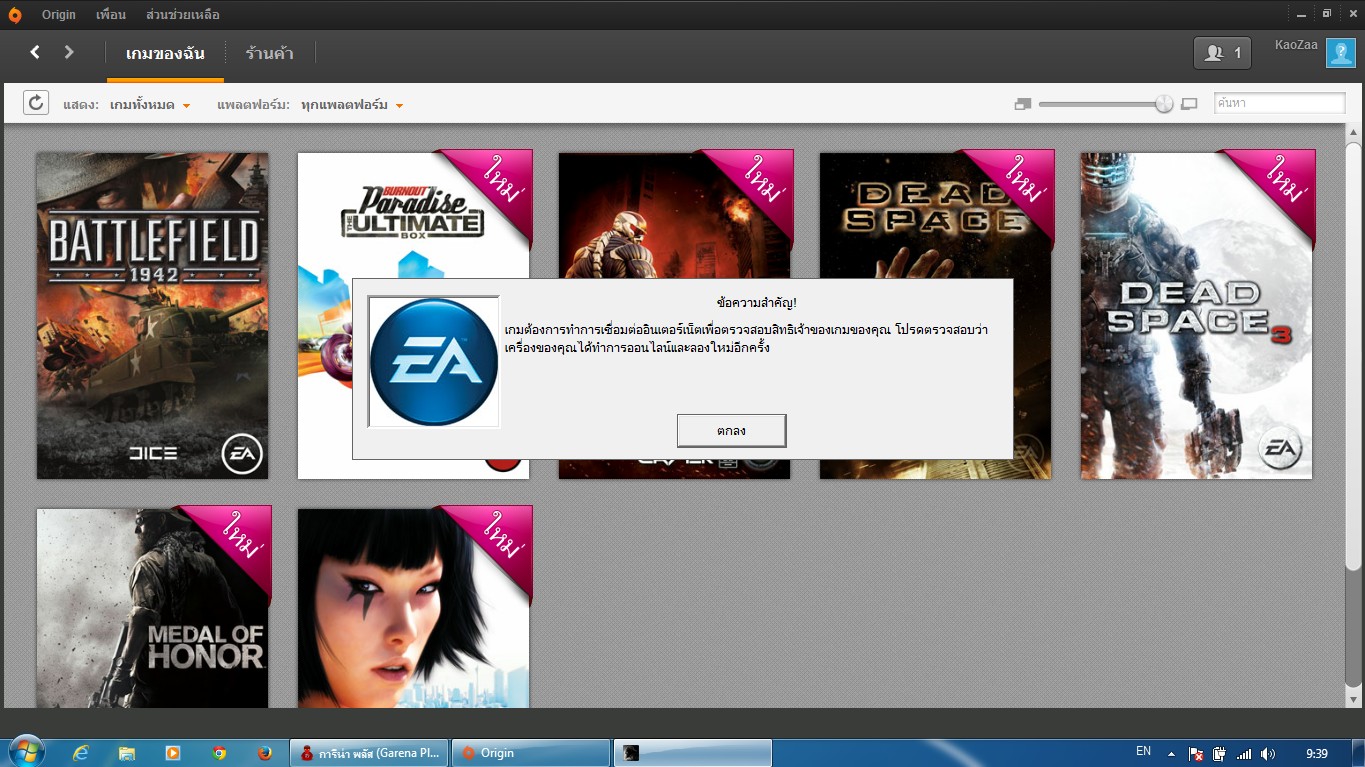Expand the แพลตฟอร์ม filter dropdown

pyautogui.click(x=352, y=105)
